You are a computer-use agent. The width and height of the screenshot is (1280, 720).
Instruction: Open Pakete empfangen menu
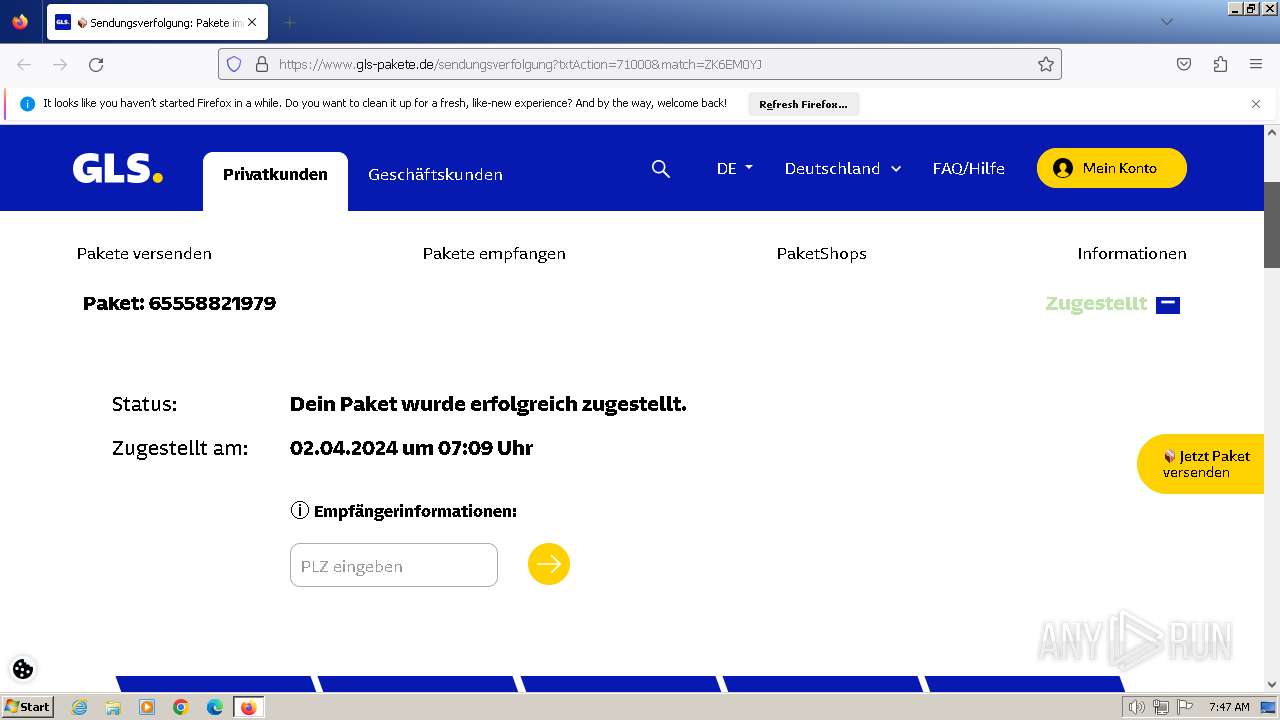pyautogui.click(x=494, y=253)
